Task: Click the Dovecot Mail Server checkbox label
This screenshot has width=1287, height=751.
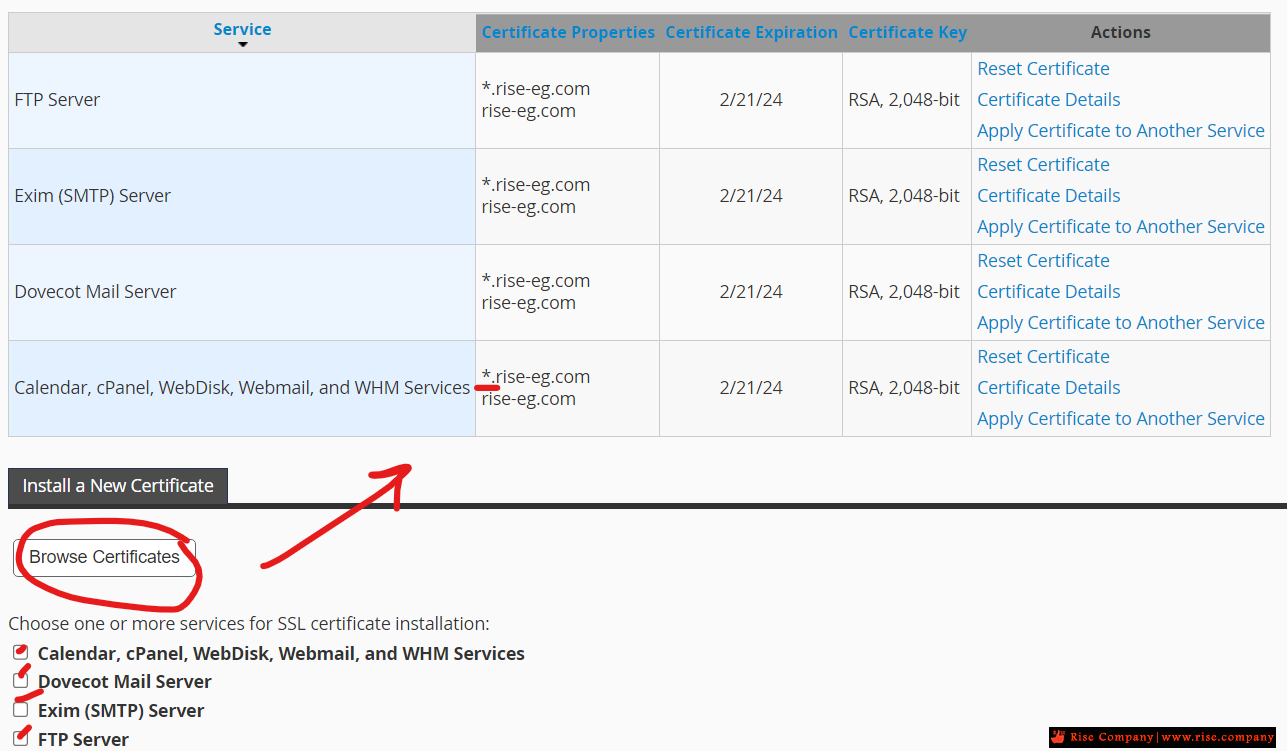Action: [x=125, y=682]
